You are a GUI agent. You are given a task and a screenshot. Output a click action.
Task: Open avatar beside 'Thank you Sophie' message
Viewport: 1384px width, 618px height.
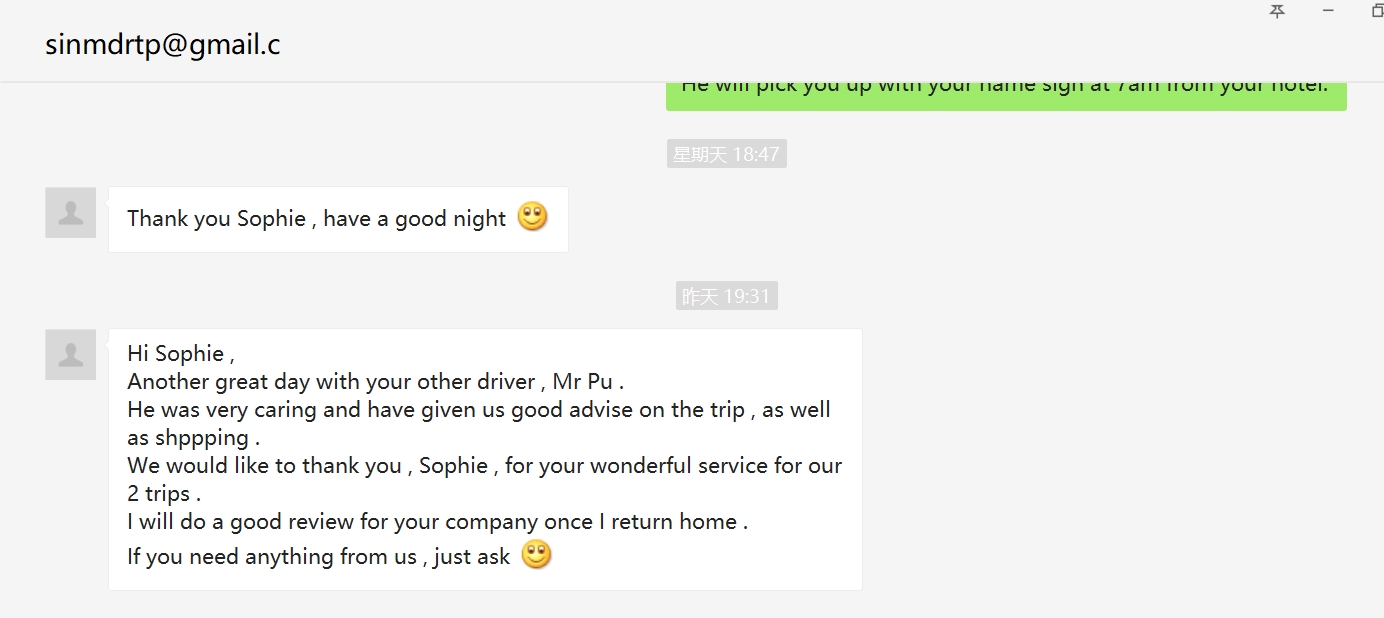click(x=70, y=212)
